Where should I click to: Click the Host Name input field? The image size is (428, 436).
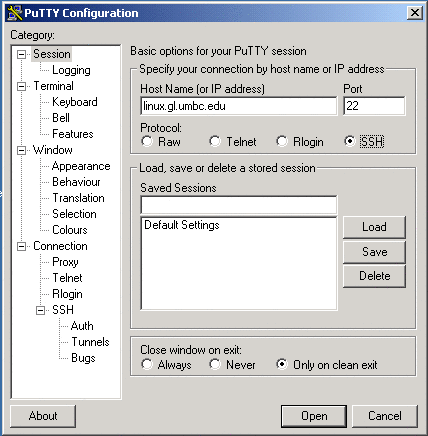point(239,106)
